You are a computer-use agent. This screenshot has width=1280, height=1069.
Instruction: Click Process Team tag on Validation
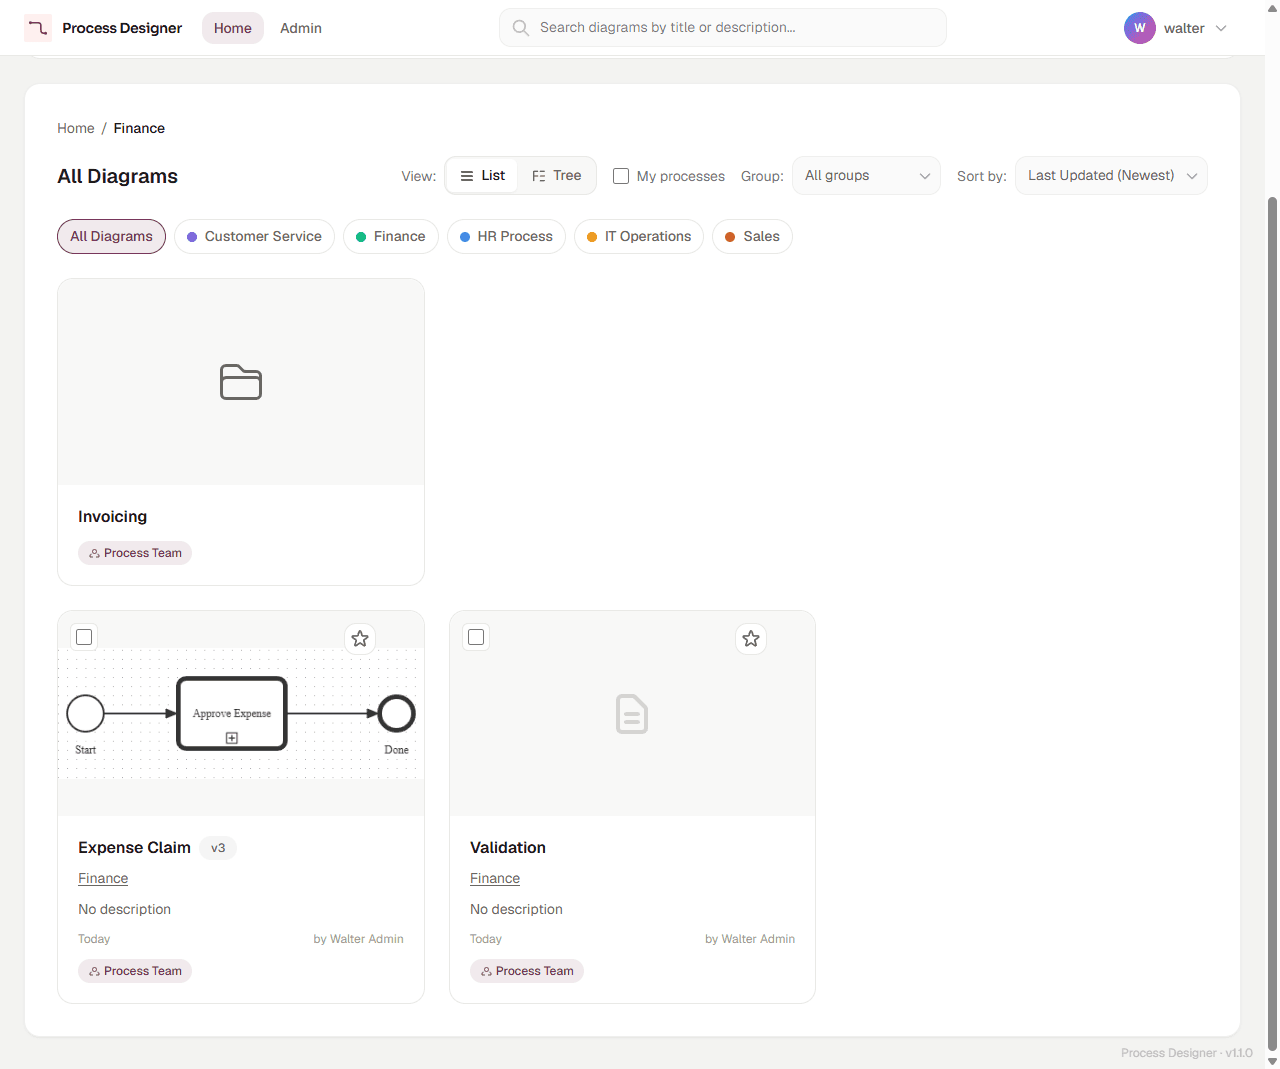click(x=527, y=971)
